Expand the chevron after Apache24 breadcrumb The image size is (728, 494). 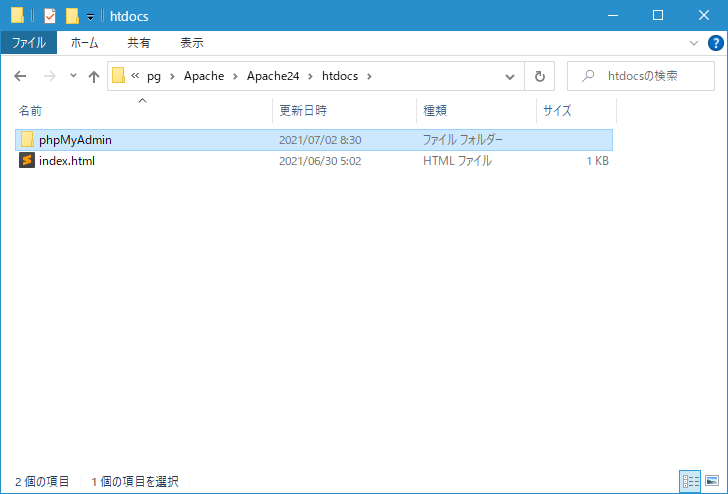click(311, 76)
